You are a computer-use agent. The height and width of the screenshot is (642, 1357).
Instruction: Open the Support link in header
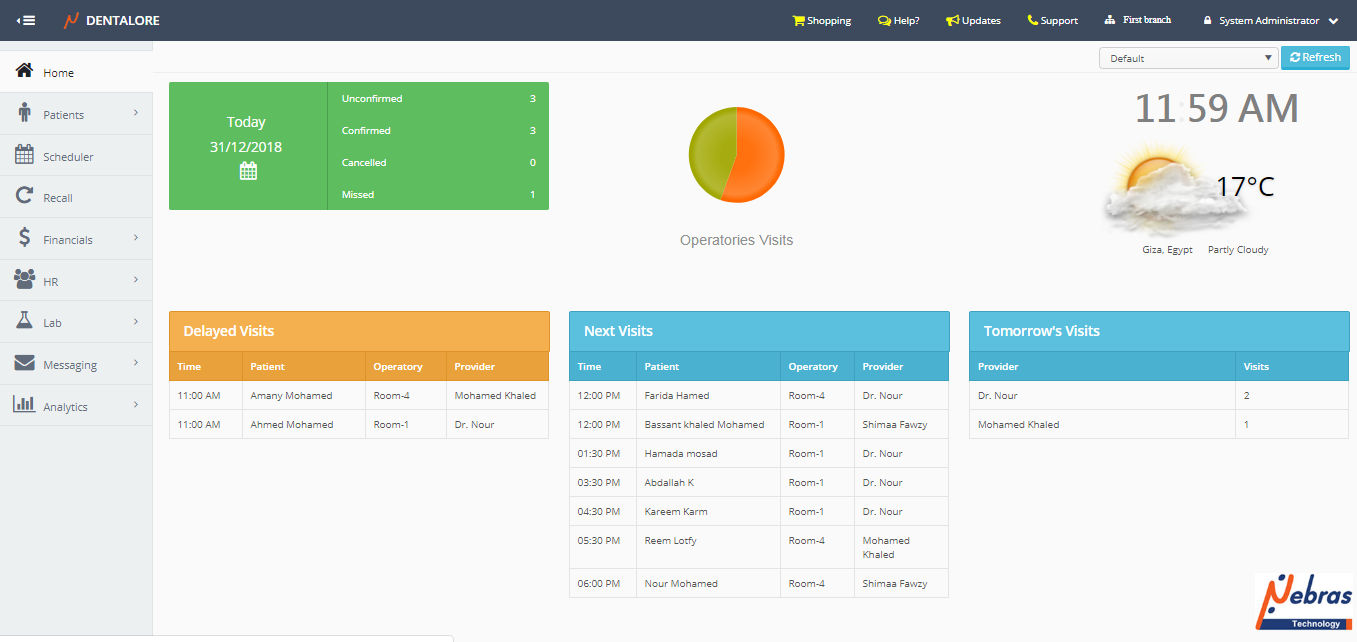point(1052,20)
